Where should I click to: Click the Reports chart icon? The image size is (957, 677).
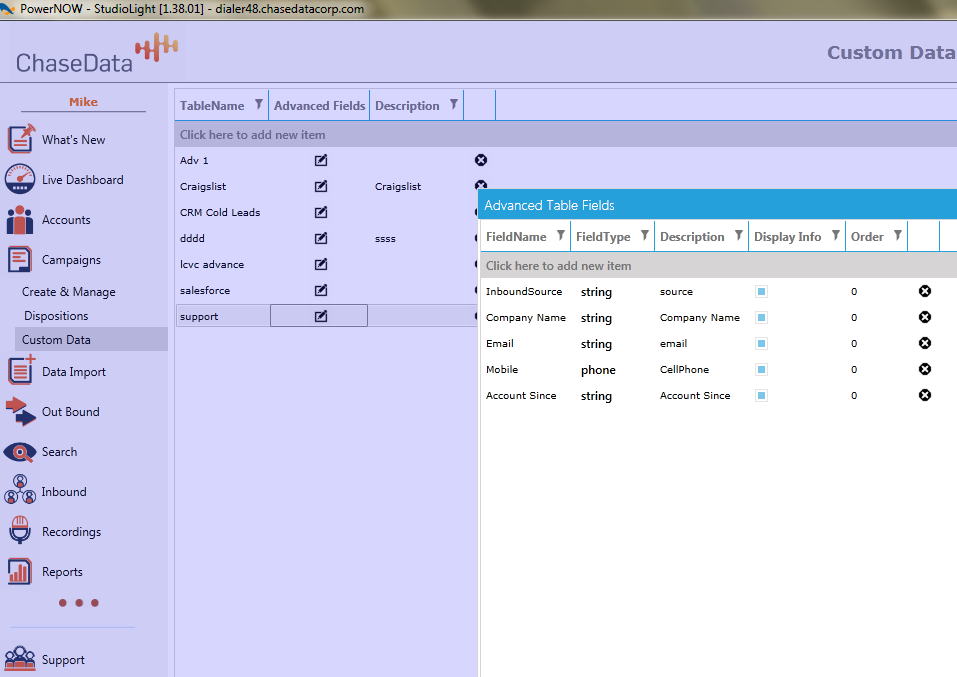(x=20, y=572)
